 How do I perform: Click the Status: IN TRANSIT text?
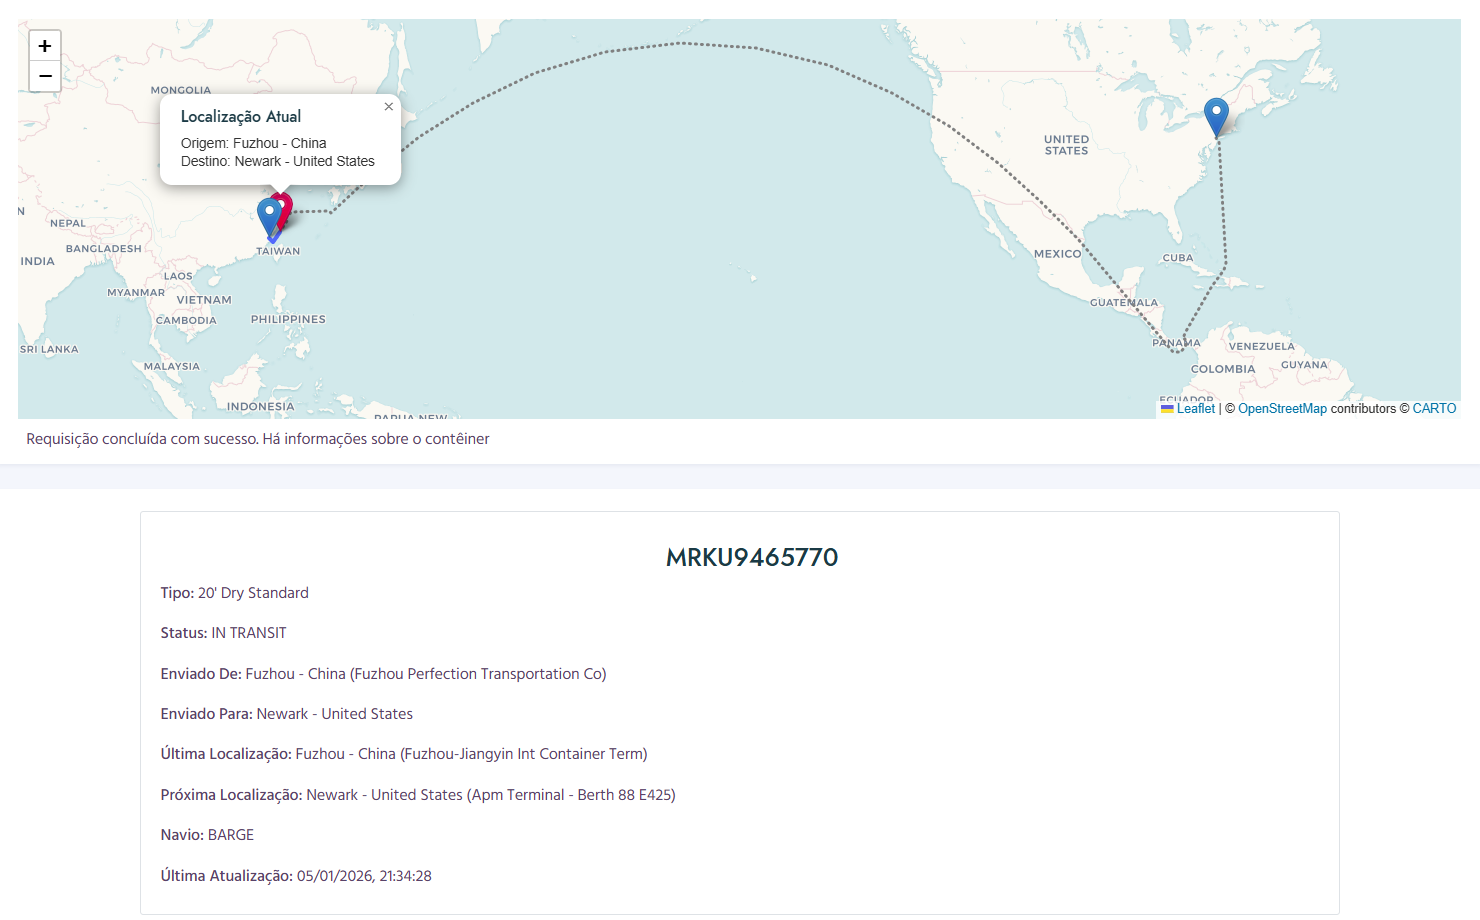[224, 633]
